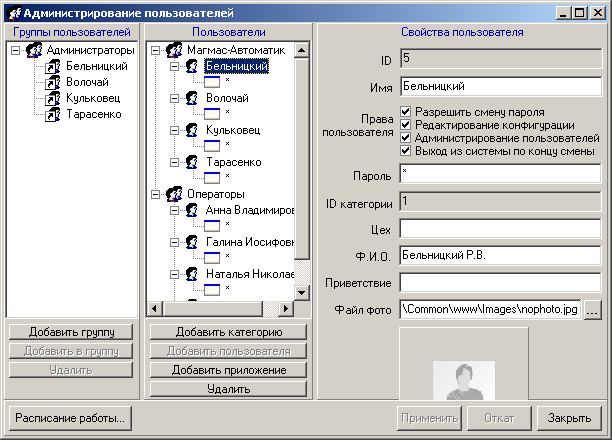The width and height of the screenshot is (612, 440).
Task: Click the Операторы category icon
Action: [x=174, y=194]
